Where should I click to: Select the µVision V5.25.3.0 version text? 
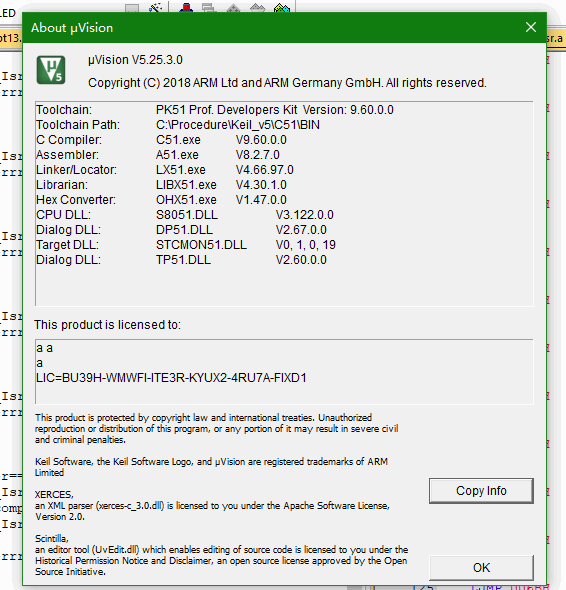click(x=135, y=60)
